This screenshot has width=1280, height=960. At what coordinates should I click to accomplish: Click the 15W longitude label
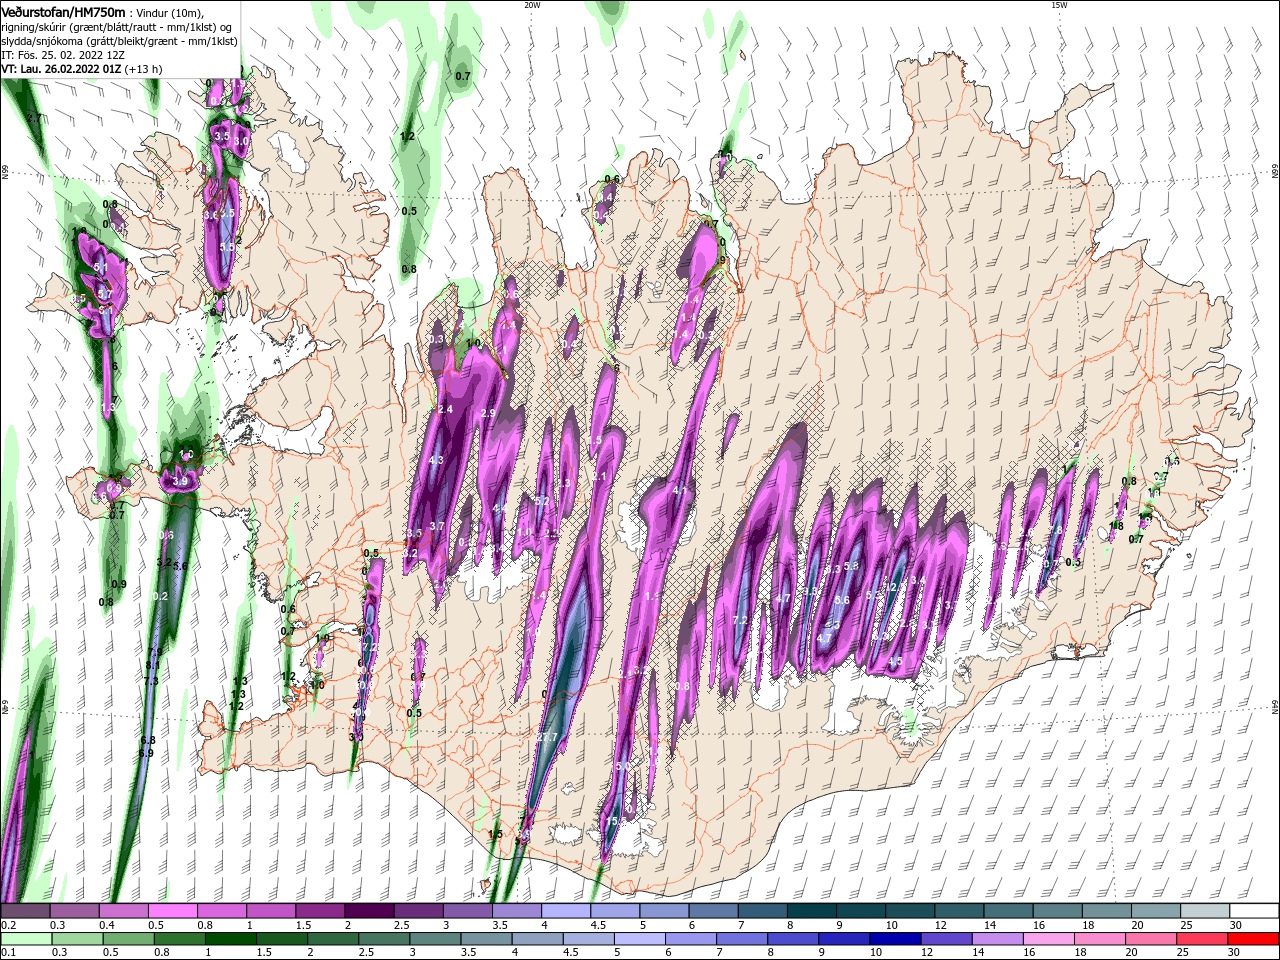point(1058,5)
